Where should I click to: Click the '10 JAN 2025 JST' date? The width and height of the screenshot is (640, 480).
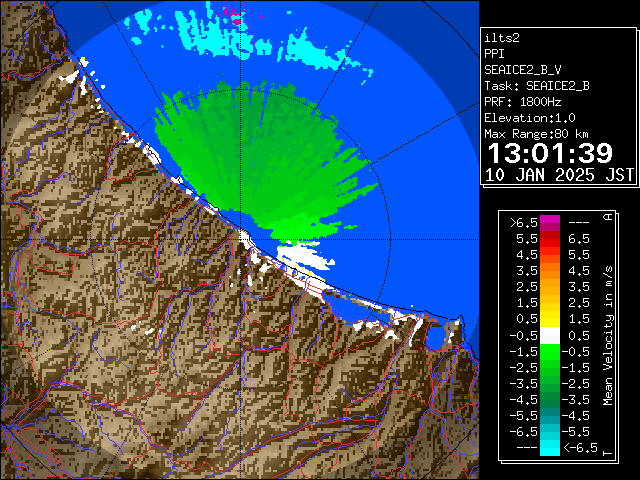(x=559, y=175)
